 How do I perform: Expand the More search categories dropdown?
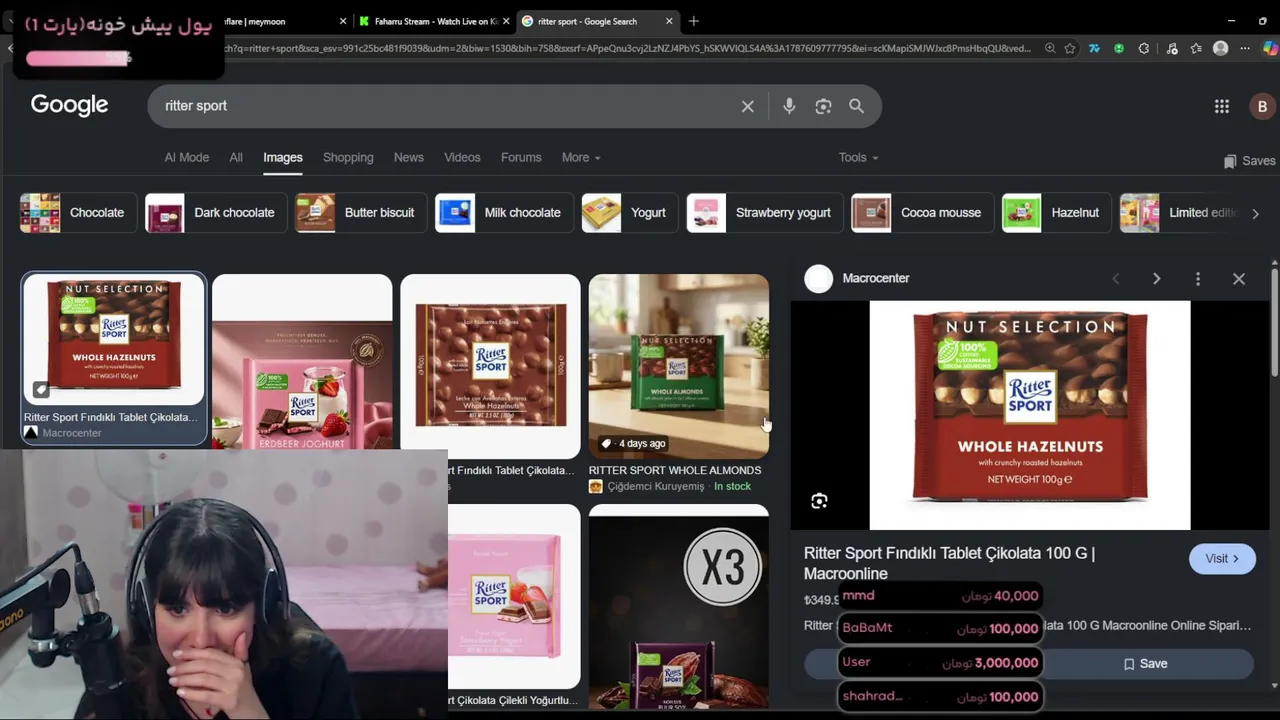[x=581, y=158]
